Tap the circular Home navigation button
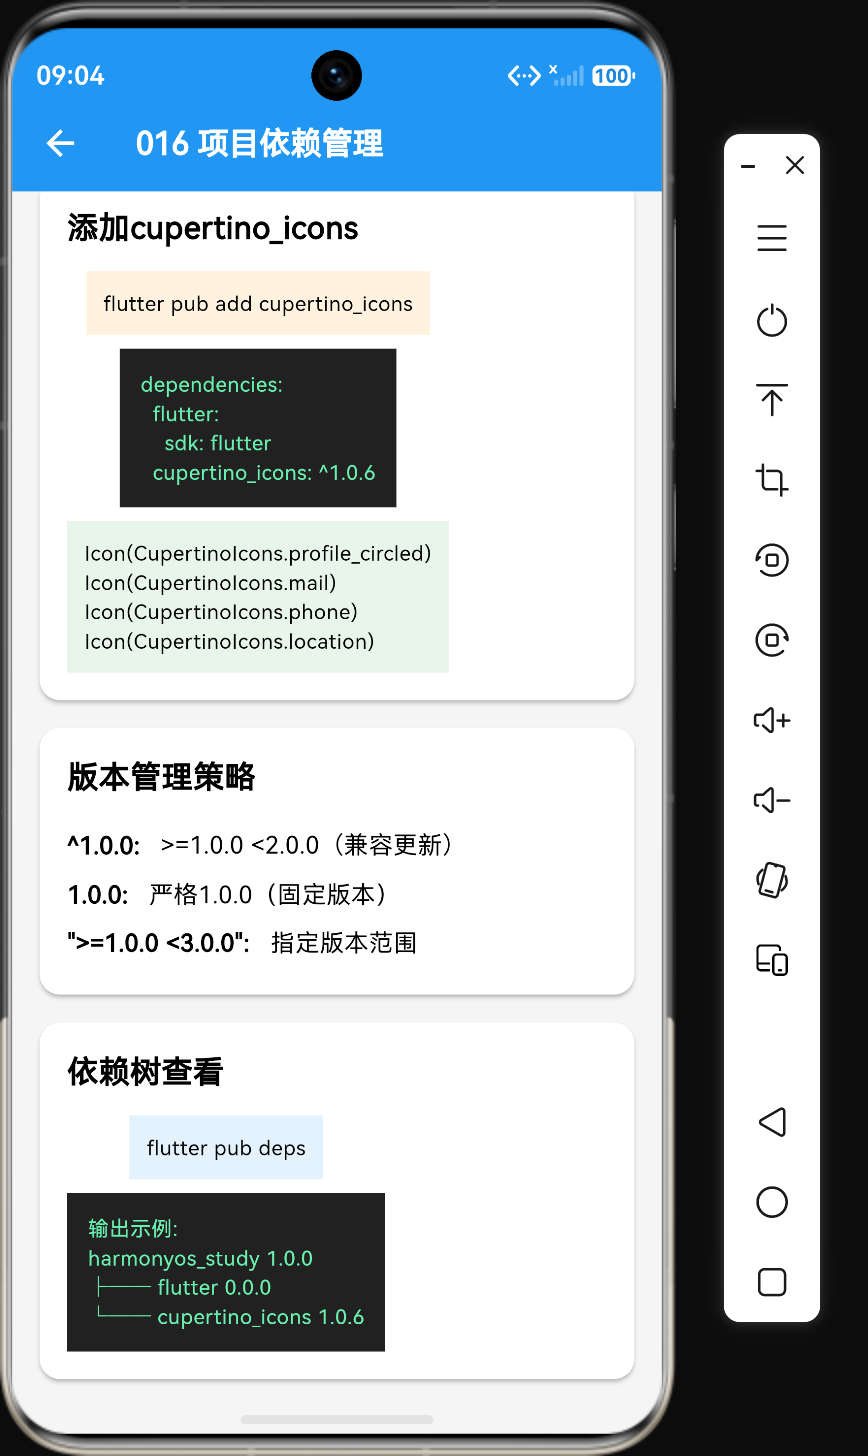This screenshot has height=1456, width=868. point(772,1202)
